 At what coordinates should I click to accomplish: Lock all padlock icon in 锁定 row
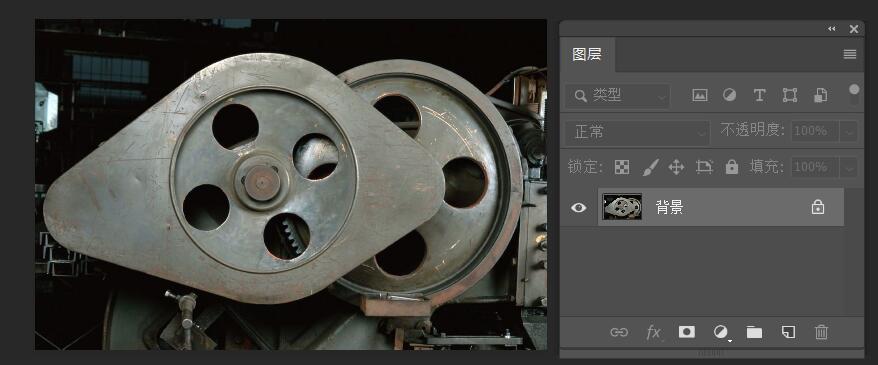[x=731, y=166]
